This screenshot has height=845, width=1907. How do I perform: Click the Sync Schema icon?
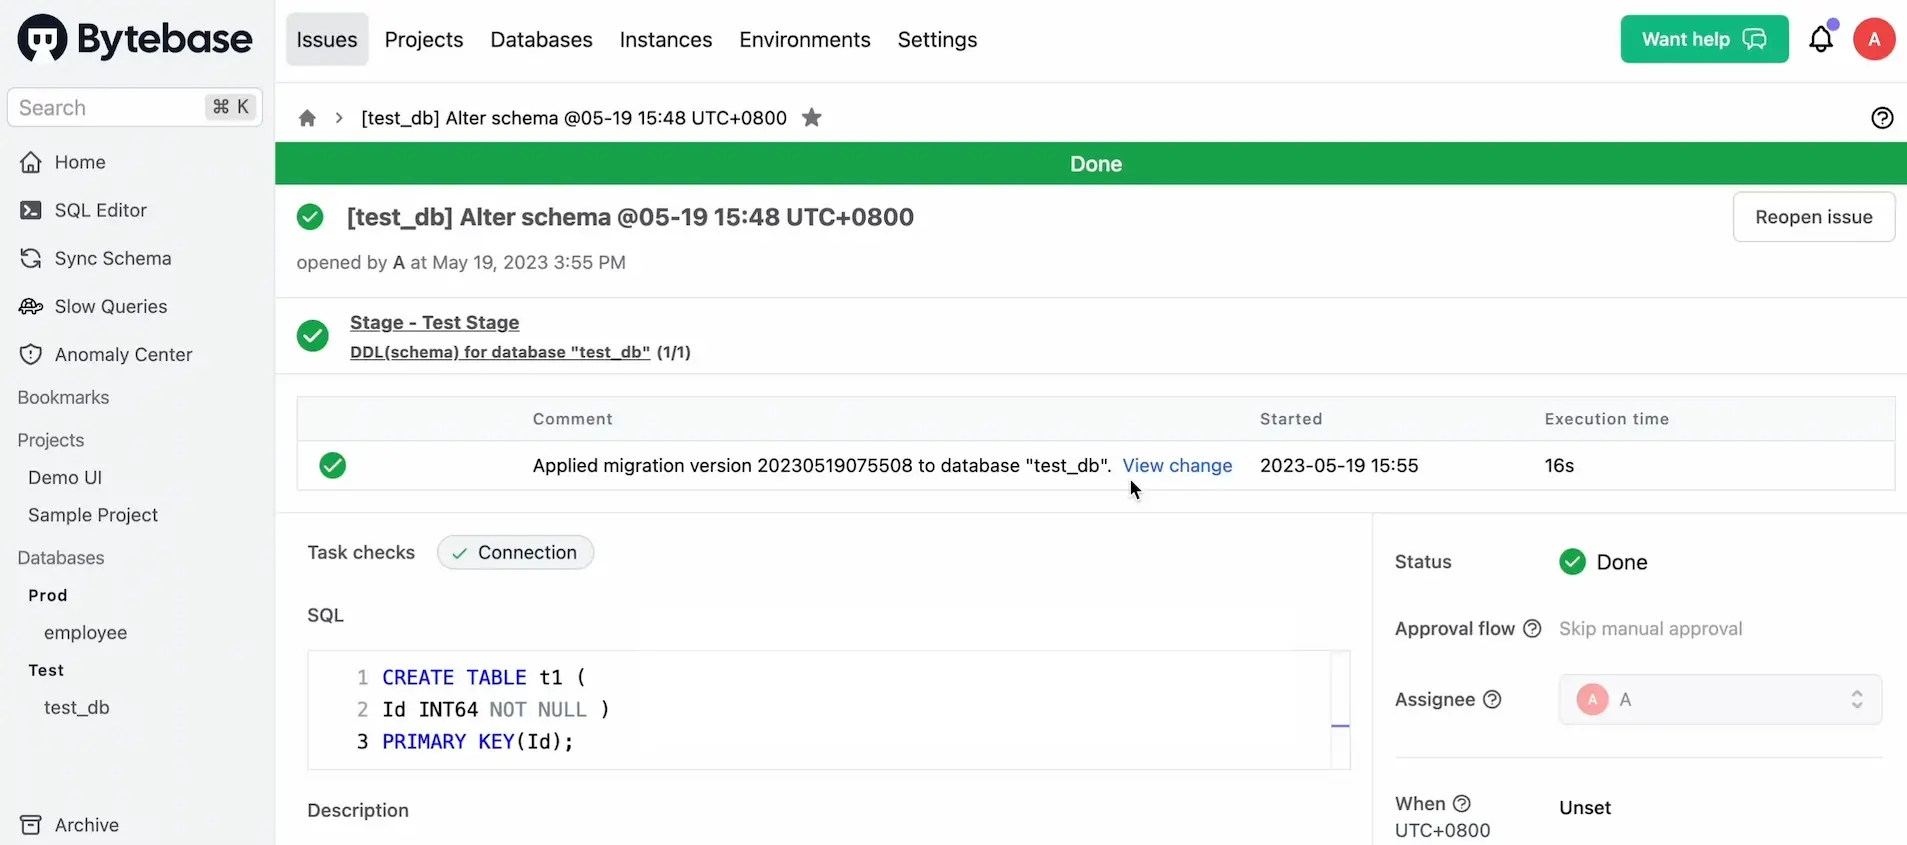31,258
